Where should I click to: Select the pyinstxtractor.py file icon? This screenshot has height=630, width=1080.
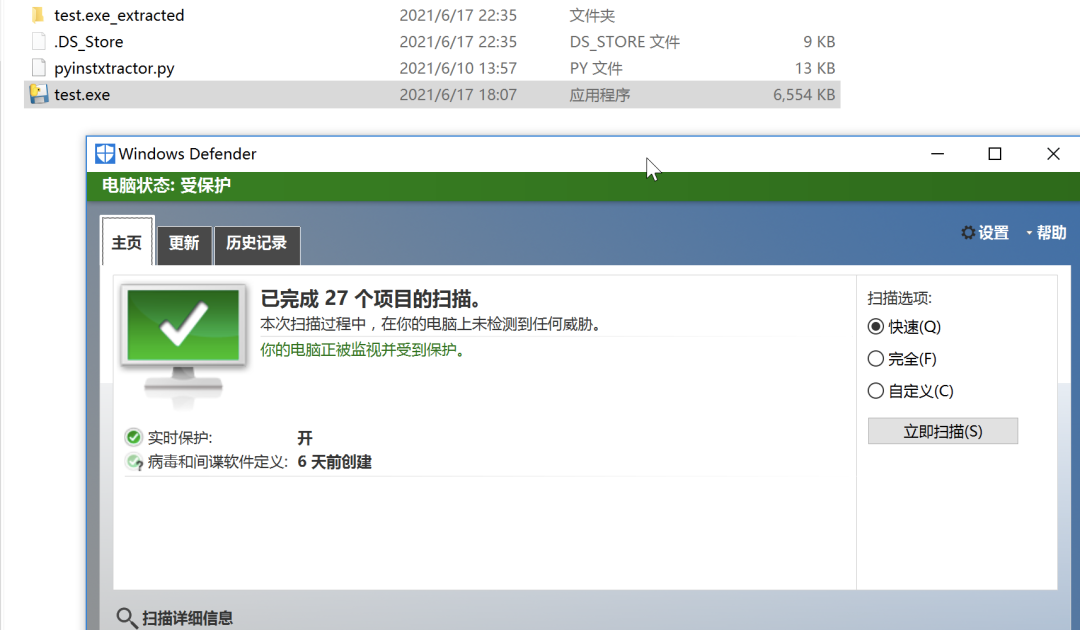pos(39,67)
